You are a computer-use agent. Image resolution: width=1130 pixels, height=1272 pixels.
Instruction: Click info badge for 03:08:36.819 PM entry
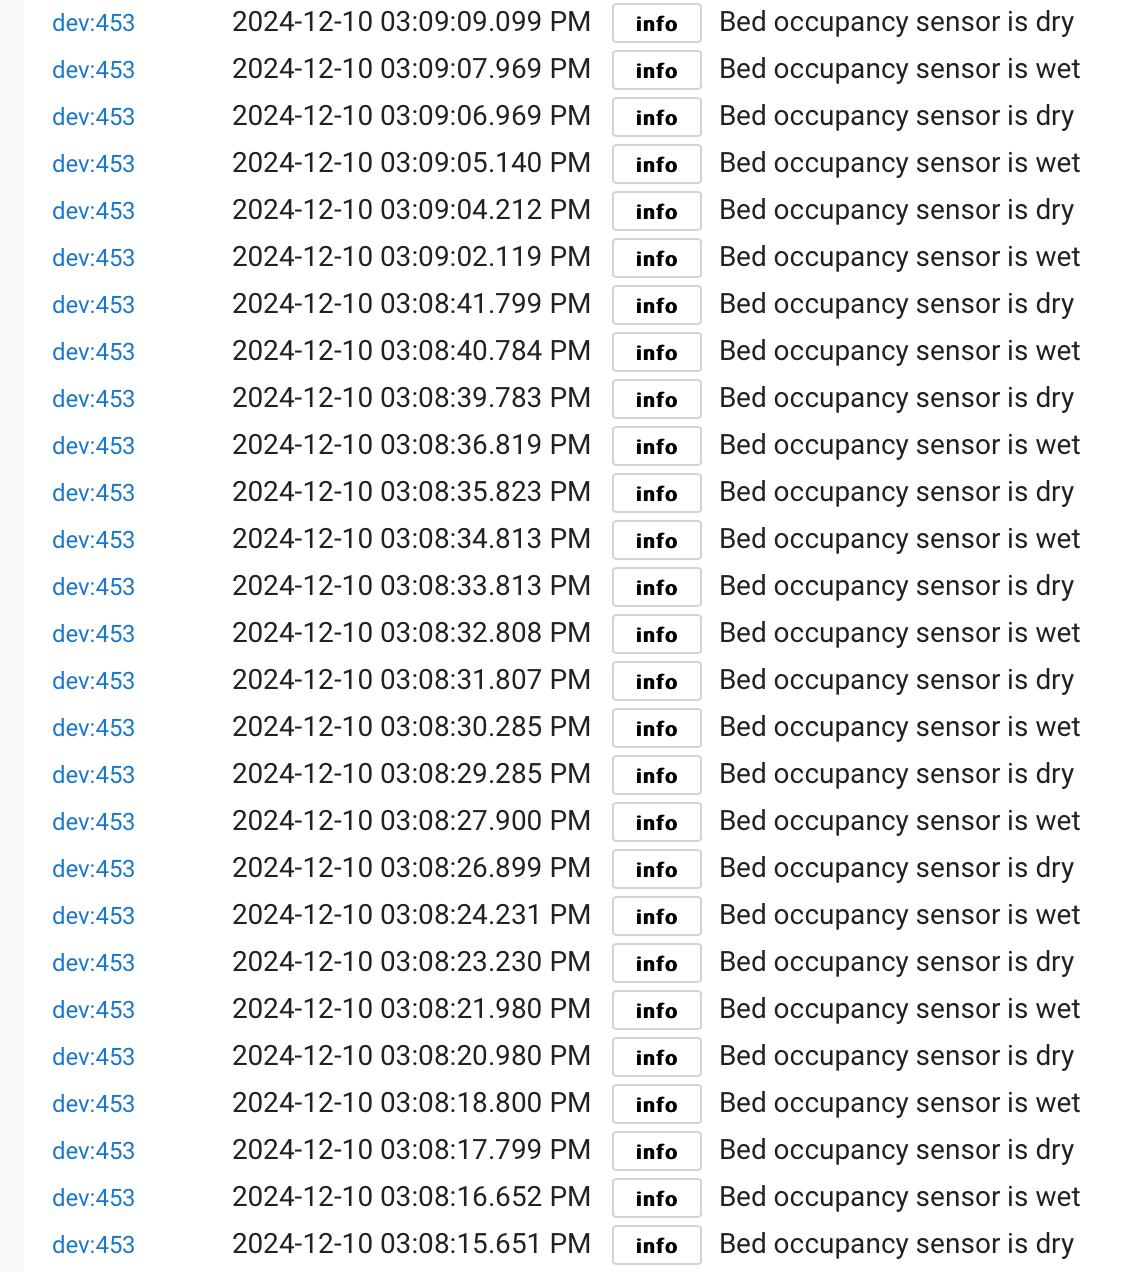click(x=656, y=447)
